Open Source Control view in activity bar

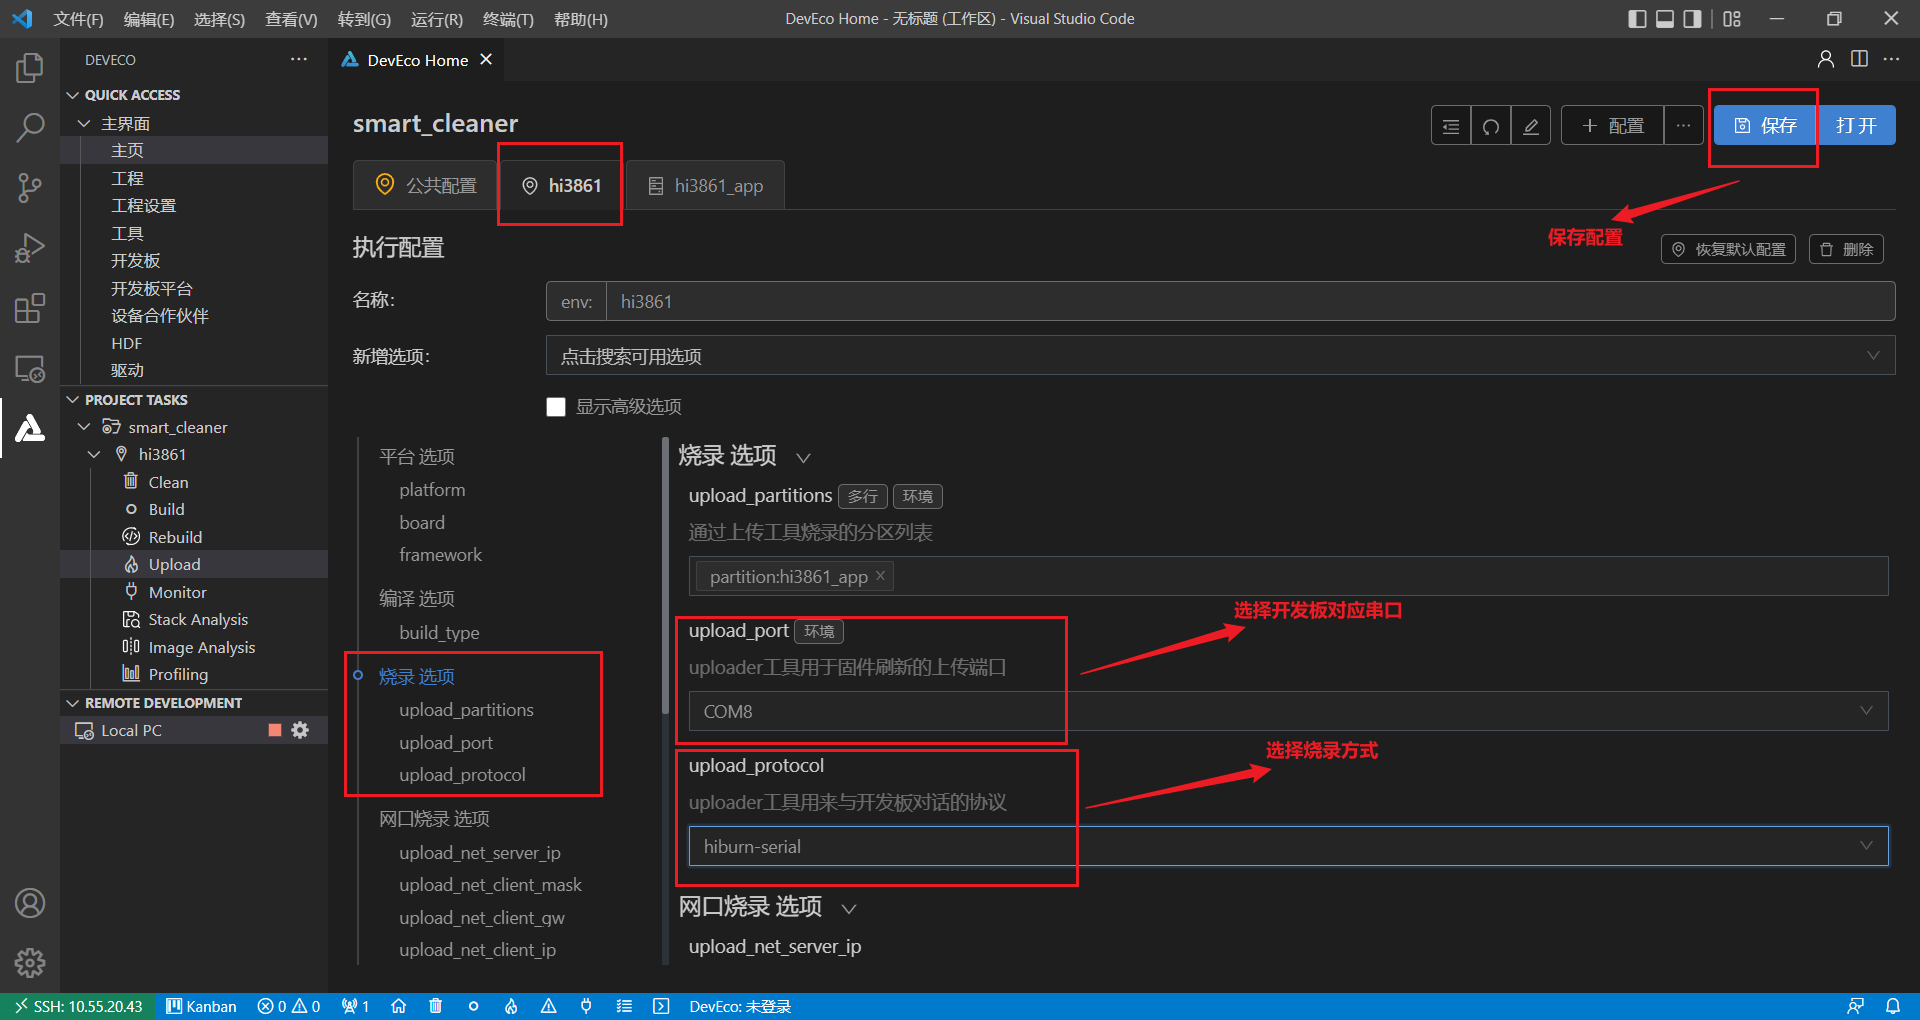[x=30, y=187]
